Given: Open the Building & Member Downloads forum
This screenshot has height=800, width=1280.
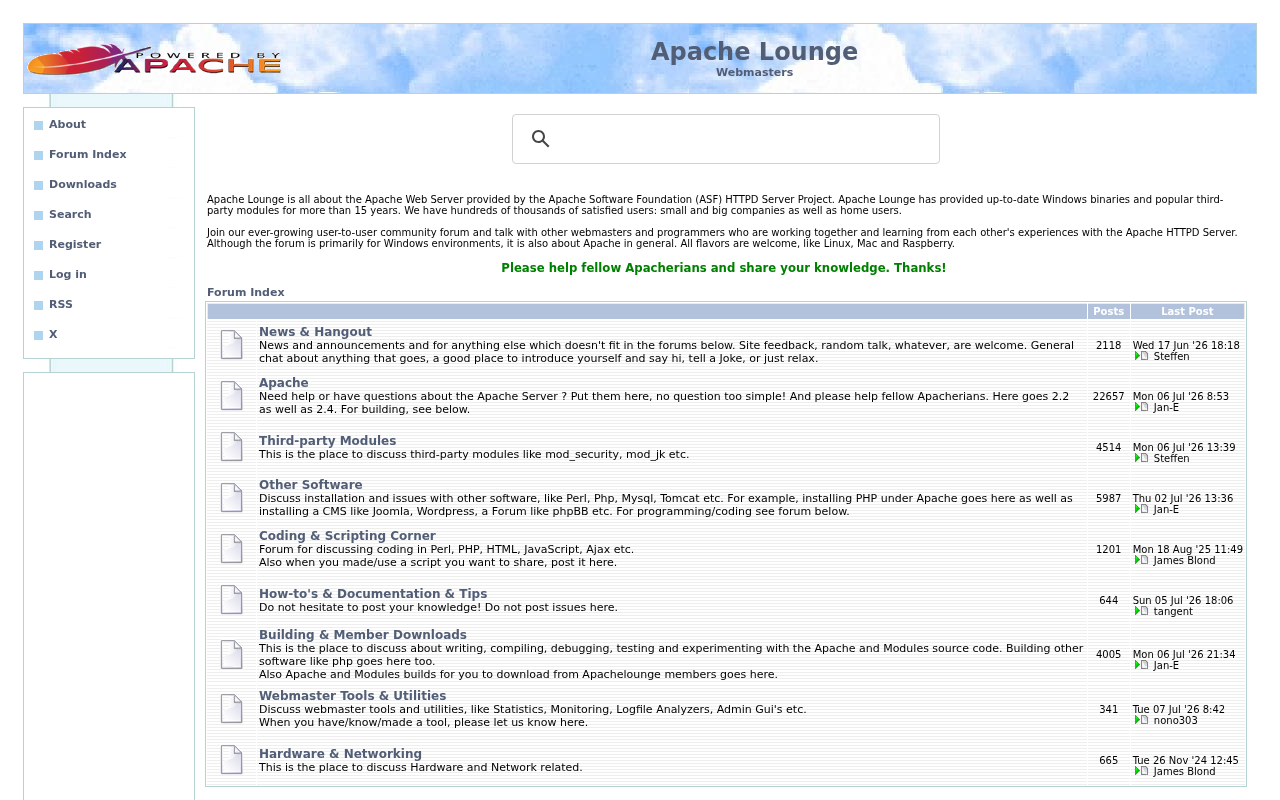Looking at the screenshot, I should [363, 635].
